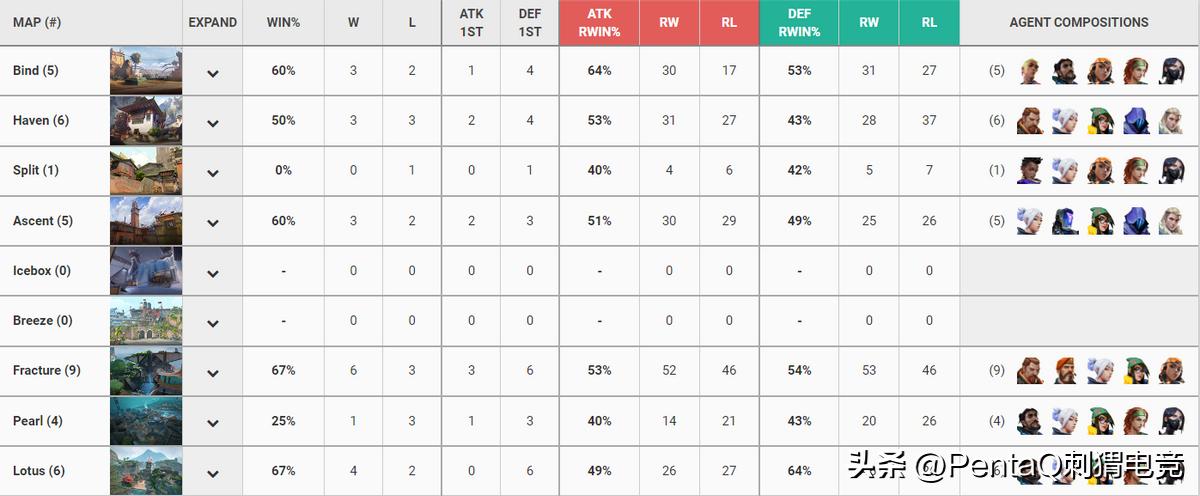Click Sova agent icon in Ascent row
Image resolution: width=1200 pixels, height=496 pixels.
click(1170, 221)
